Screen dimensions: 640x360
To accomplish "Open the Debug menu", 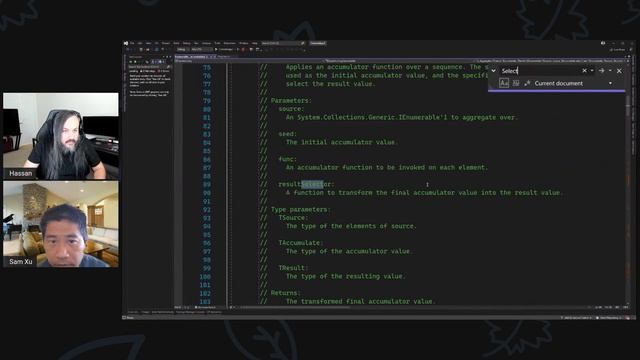I will click(x=187, y=43).
